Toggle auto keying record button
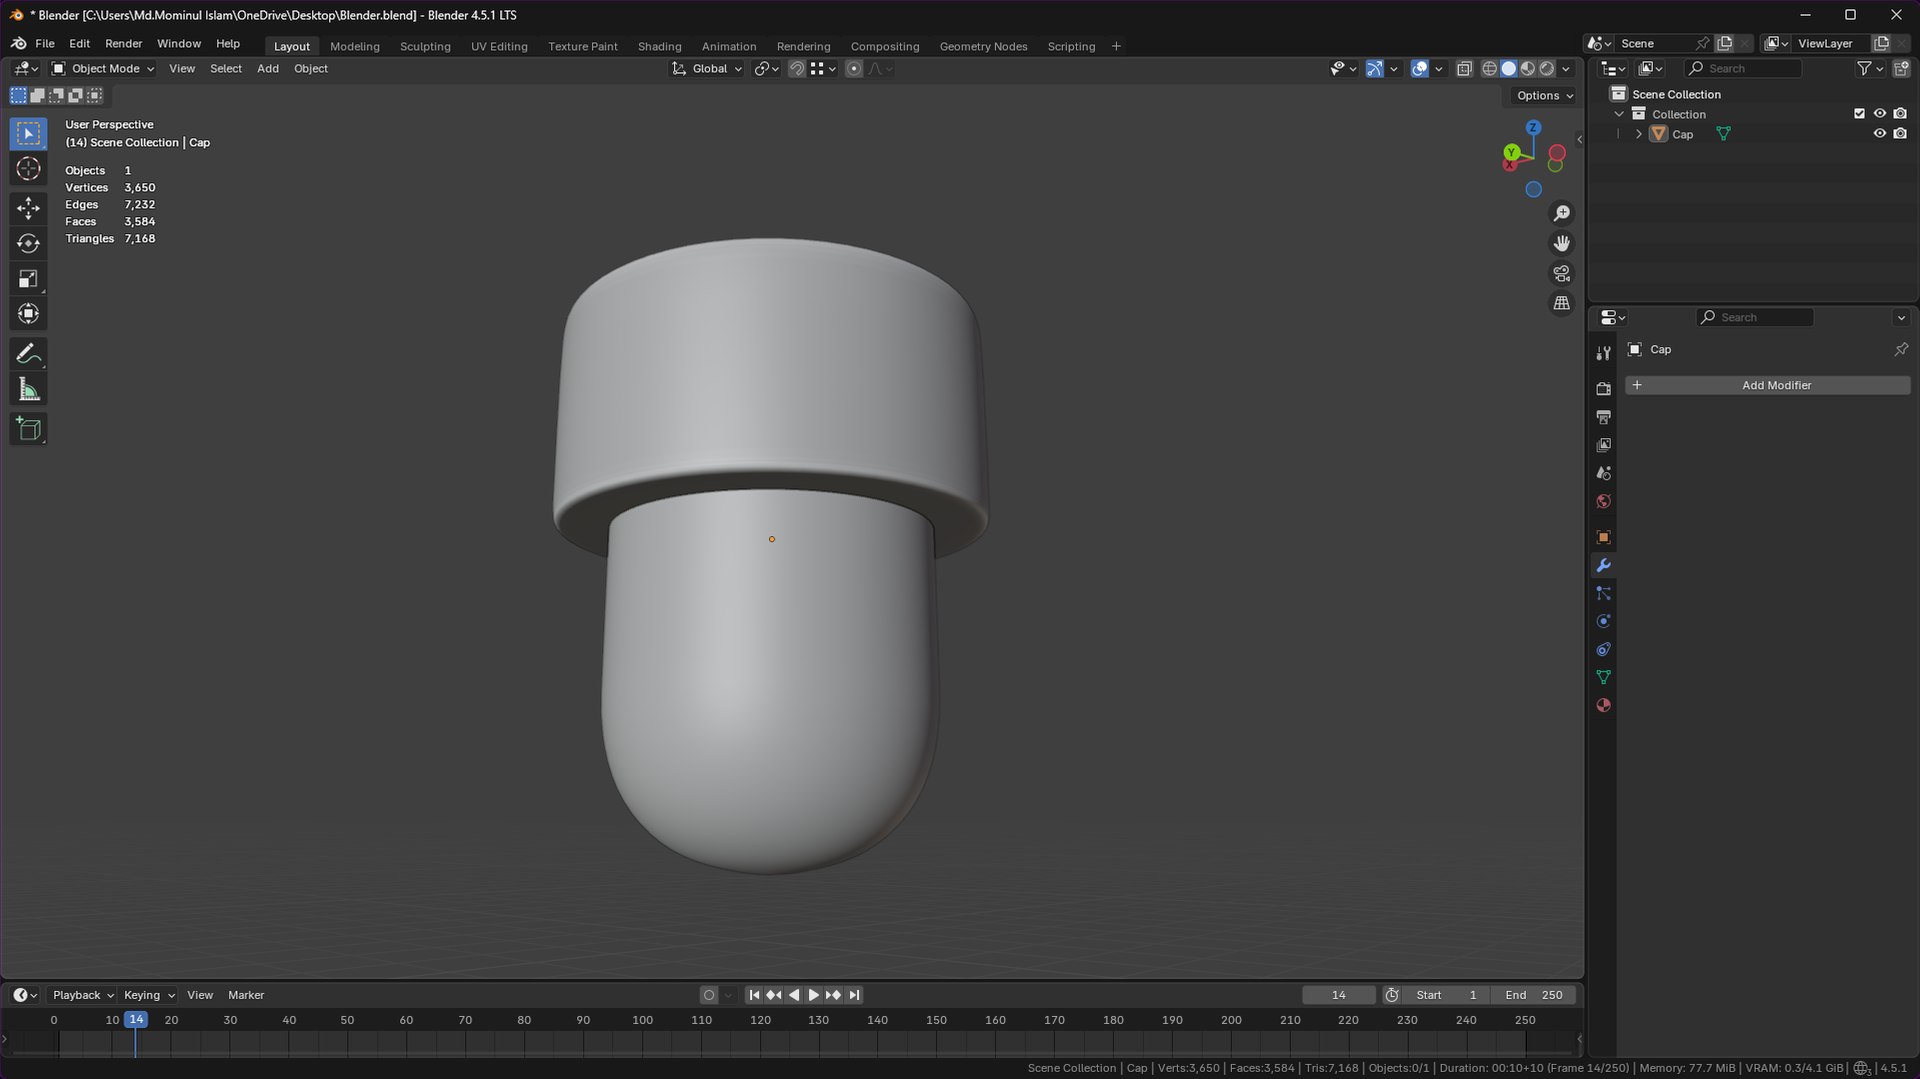This screenshot has width=1920, height=1079. pyautogui.click(x=709, y=995)
